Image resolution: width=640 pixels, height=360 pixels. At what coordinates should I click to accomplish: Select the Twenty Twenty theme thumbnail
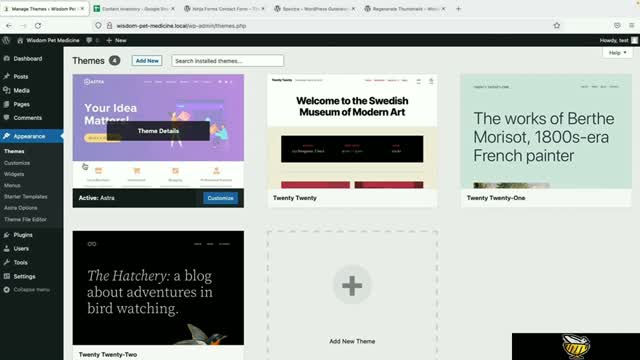(x=352, y=131)
